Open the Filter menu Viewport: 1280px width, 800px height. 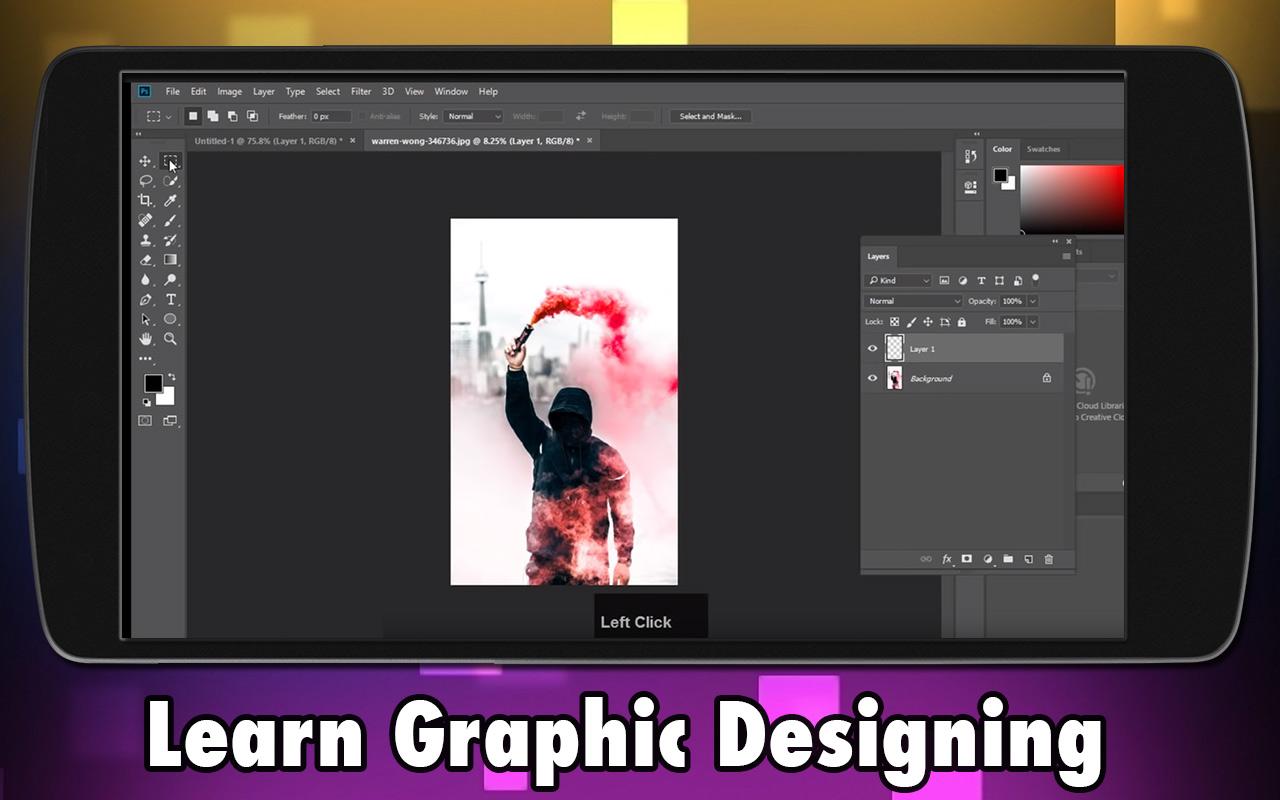point(361,91)
